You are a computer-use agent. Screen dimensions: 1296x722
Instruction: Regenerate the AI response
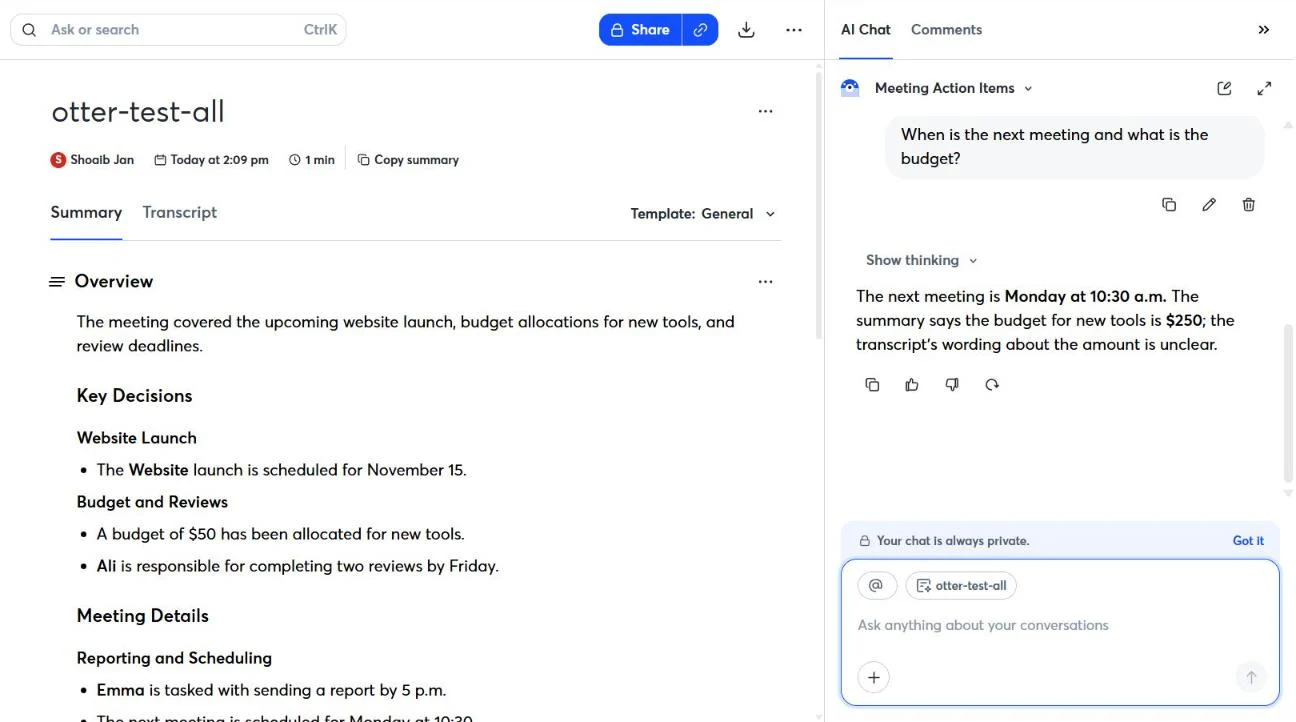[992, 384]
